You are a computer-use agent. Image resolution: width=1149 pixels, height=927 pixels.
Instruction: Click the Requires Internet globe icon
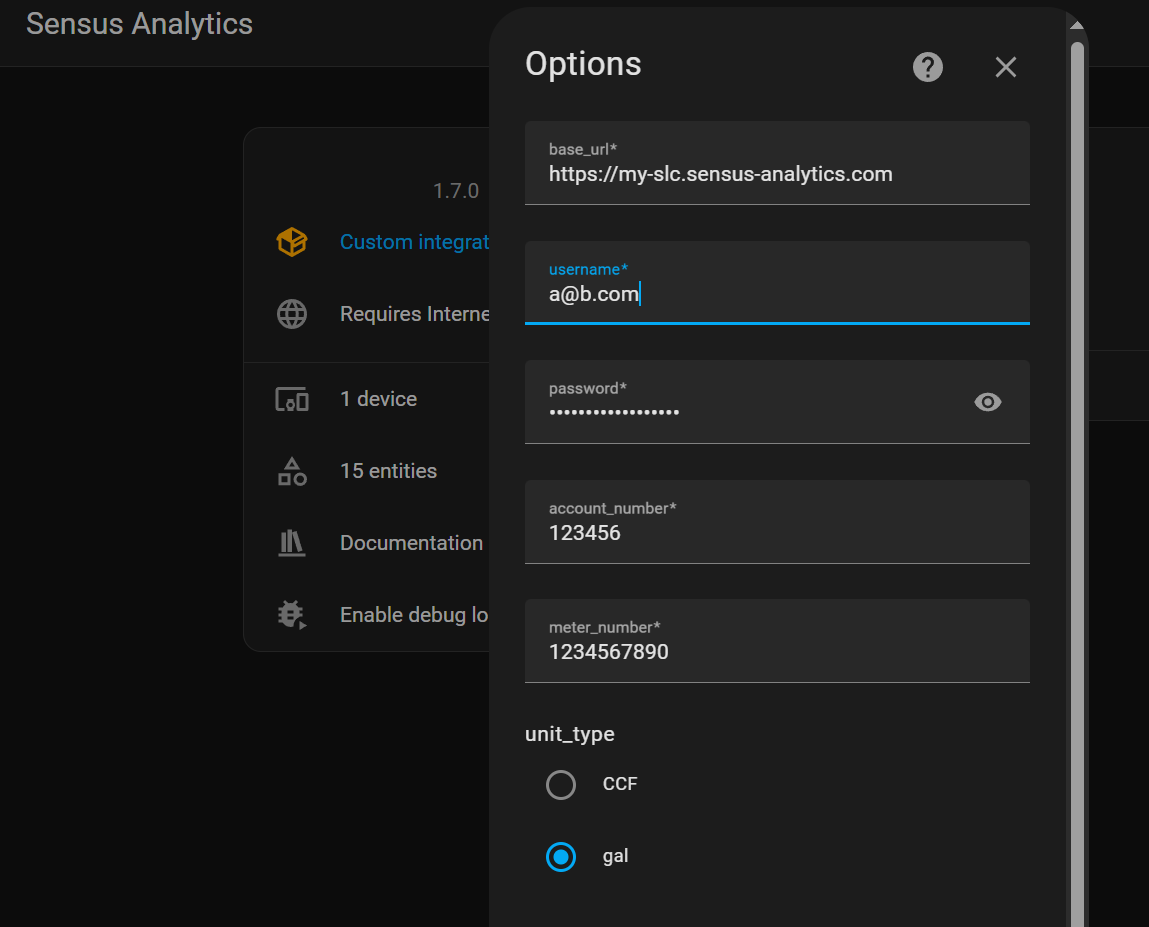point(291,313)
